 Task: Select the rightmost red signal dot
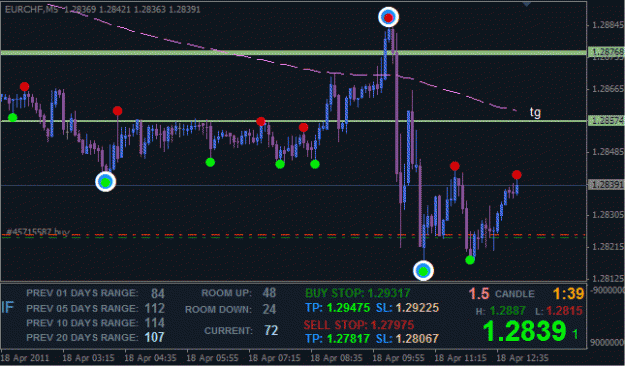[x=517, y=175]
